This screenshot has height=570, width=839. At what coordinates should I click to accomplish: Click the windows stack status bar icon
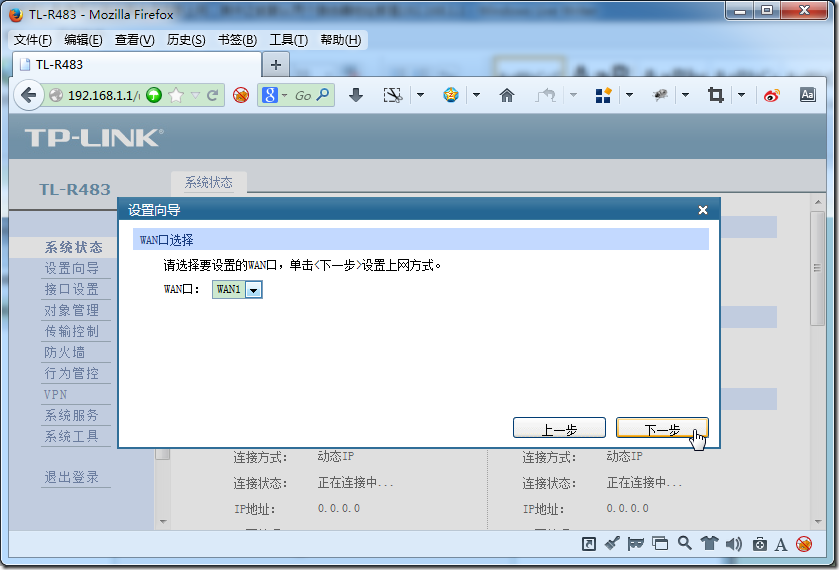pyautogui.click(x=660, y=544)
